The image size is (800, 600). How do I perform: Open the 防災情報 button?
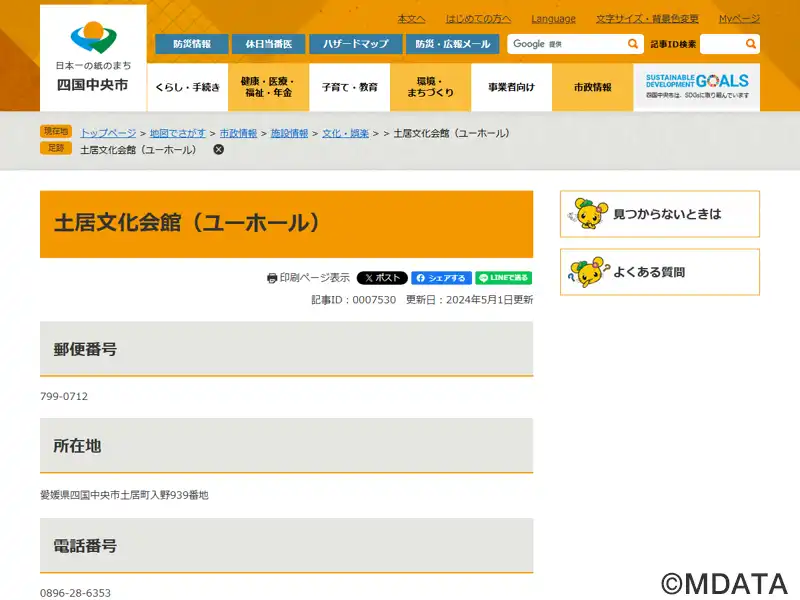click(192, 44)
